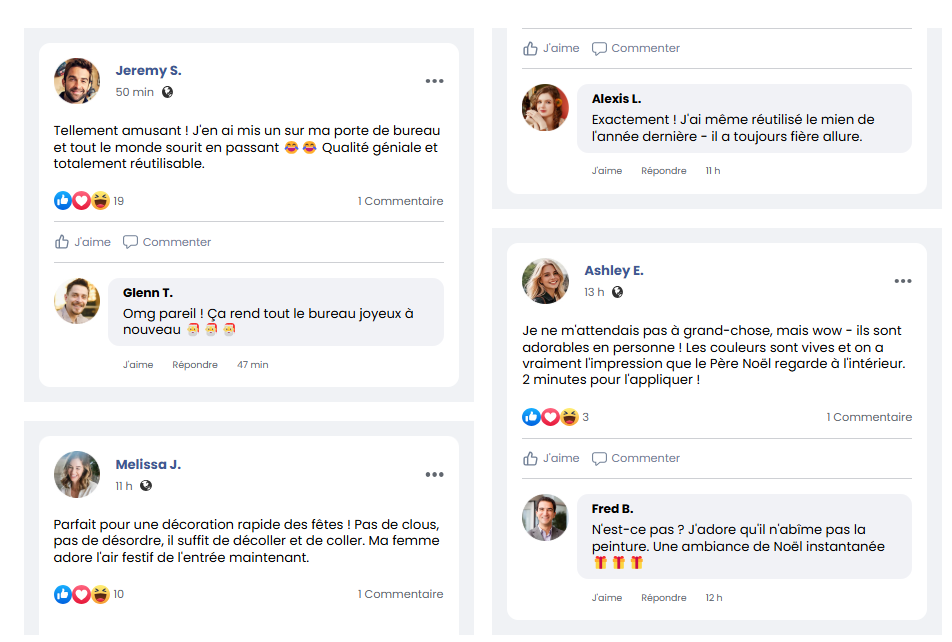The image size is (952, 642).
Task: Like Glenn T.'s comment with J'aime
Action: pos(138,365)
